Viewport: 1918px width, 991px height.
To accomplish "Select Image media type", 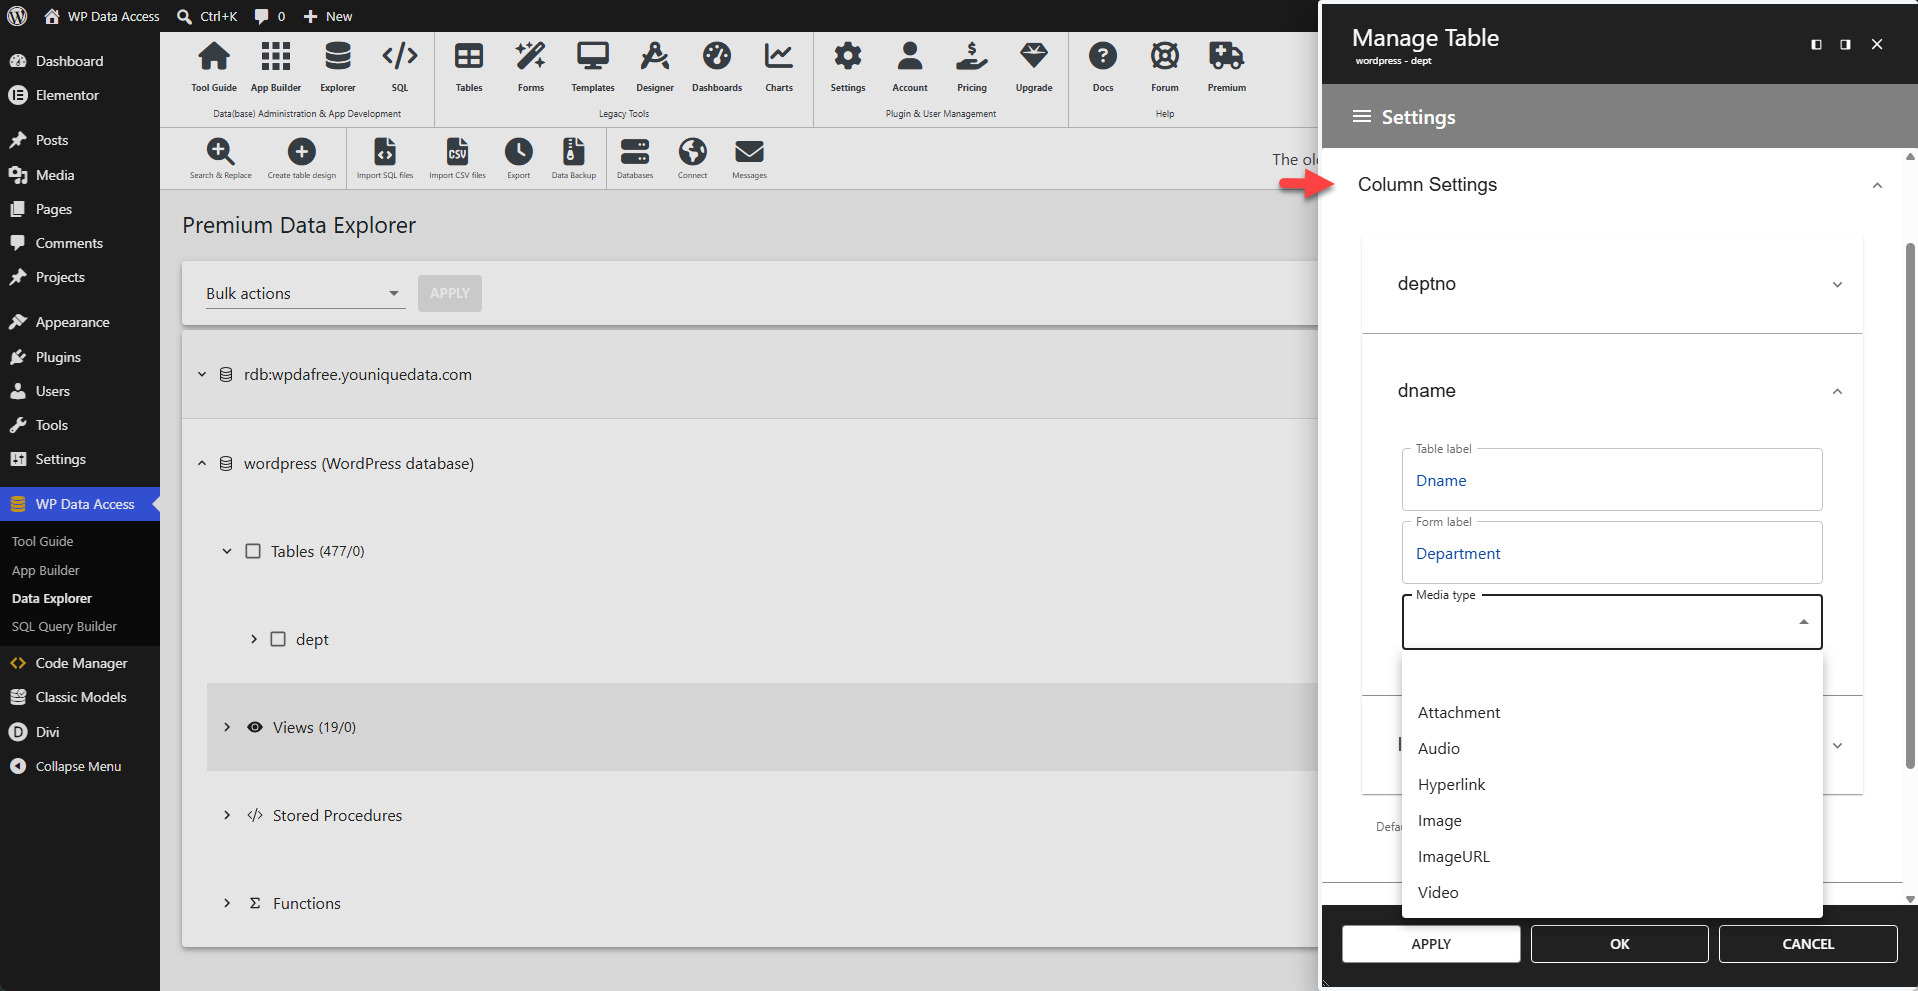I will (1612, 820).
